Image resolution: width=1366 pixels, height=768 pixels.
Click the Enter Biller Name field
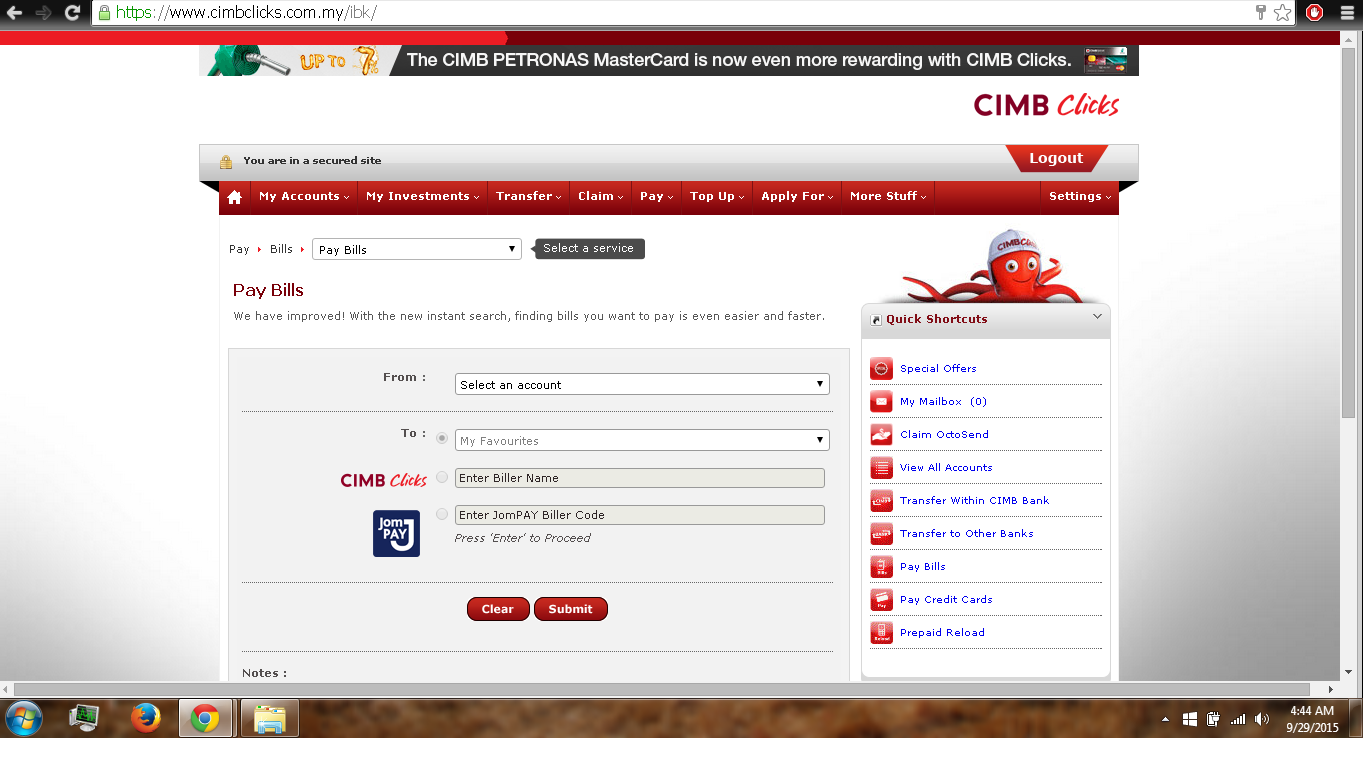(640, 478)
